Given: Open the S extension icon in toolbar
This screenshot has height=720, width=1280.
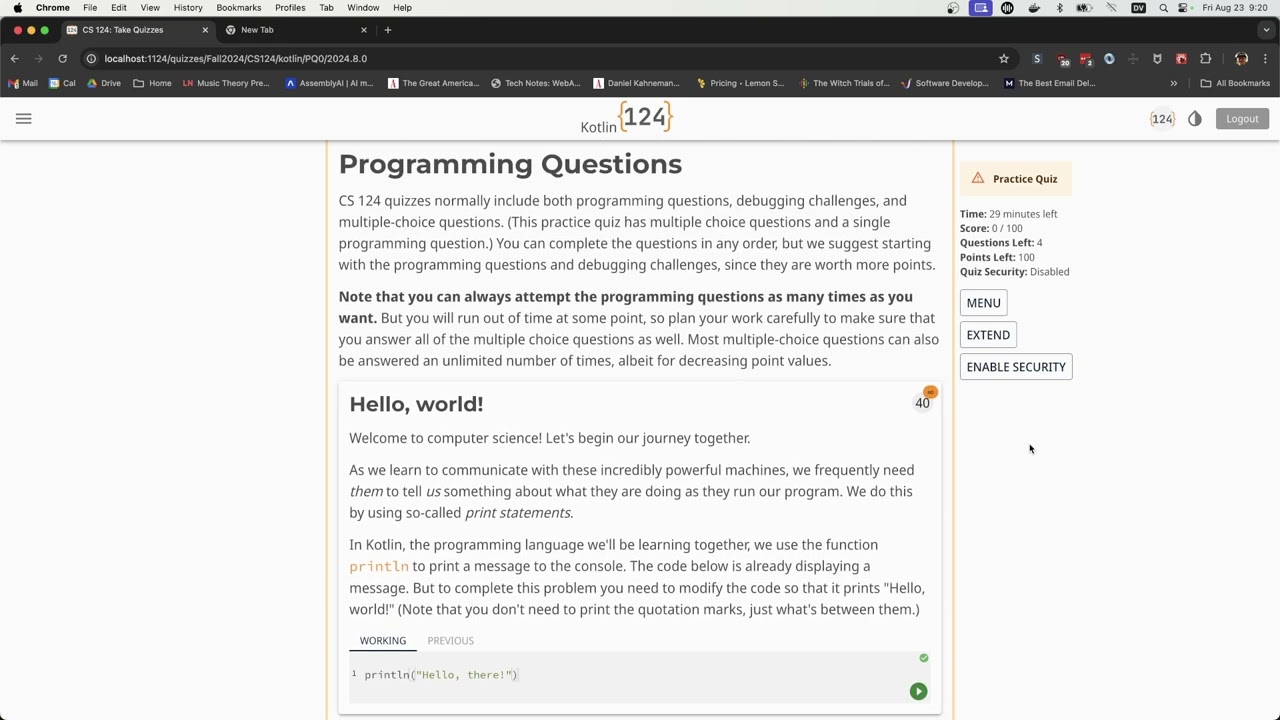Looking at the screenshot, I should coord(1037,59).
